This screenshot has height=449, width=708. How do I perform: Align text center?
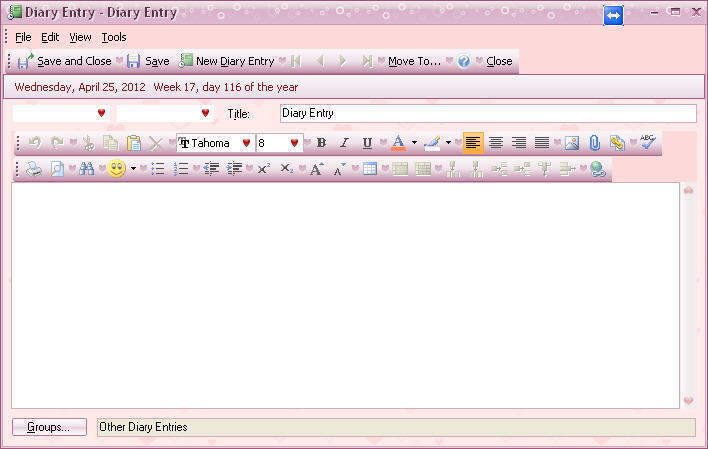tap(496, 143)
